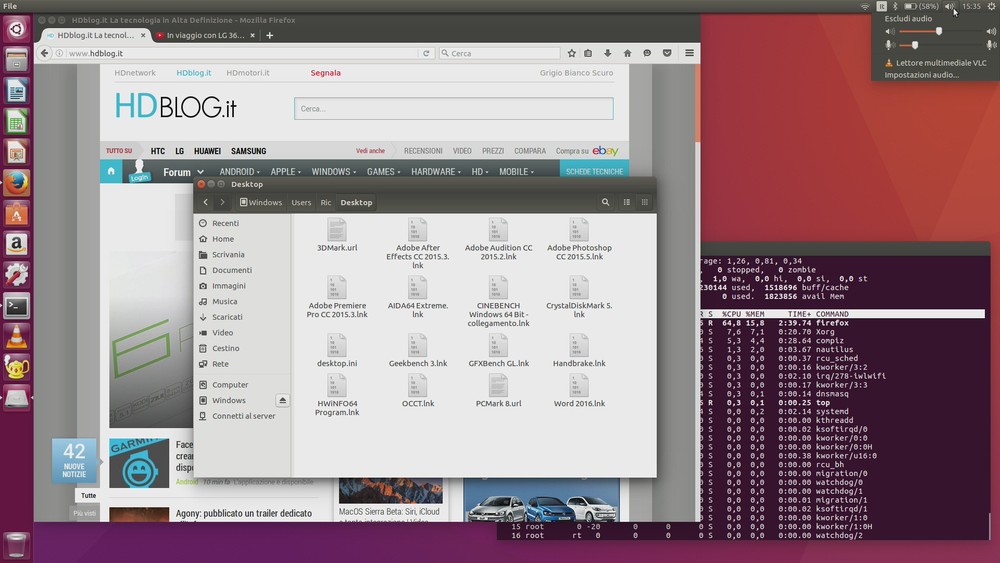
Task: Open Impostazioni audio in the sound menu
Action: point(921,75)
